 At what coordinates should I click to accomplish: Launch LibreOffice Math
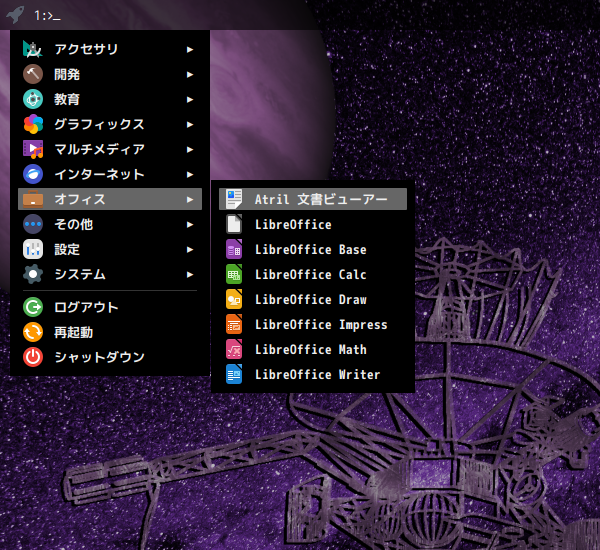click(313, 349)
